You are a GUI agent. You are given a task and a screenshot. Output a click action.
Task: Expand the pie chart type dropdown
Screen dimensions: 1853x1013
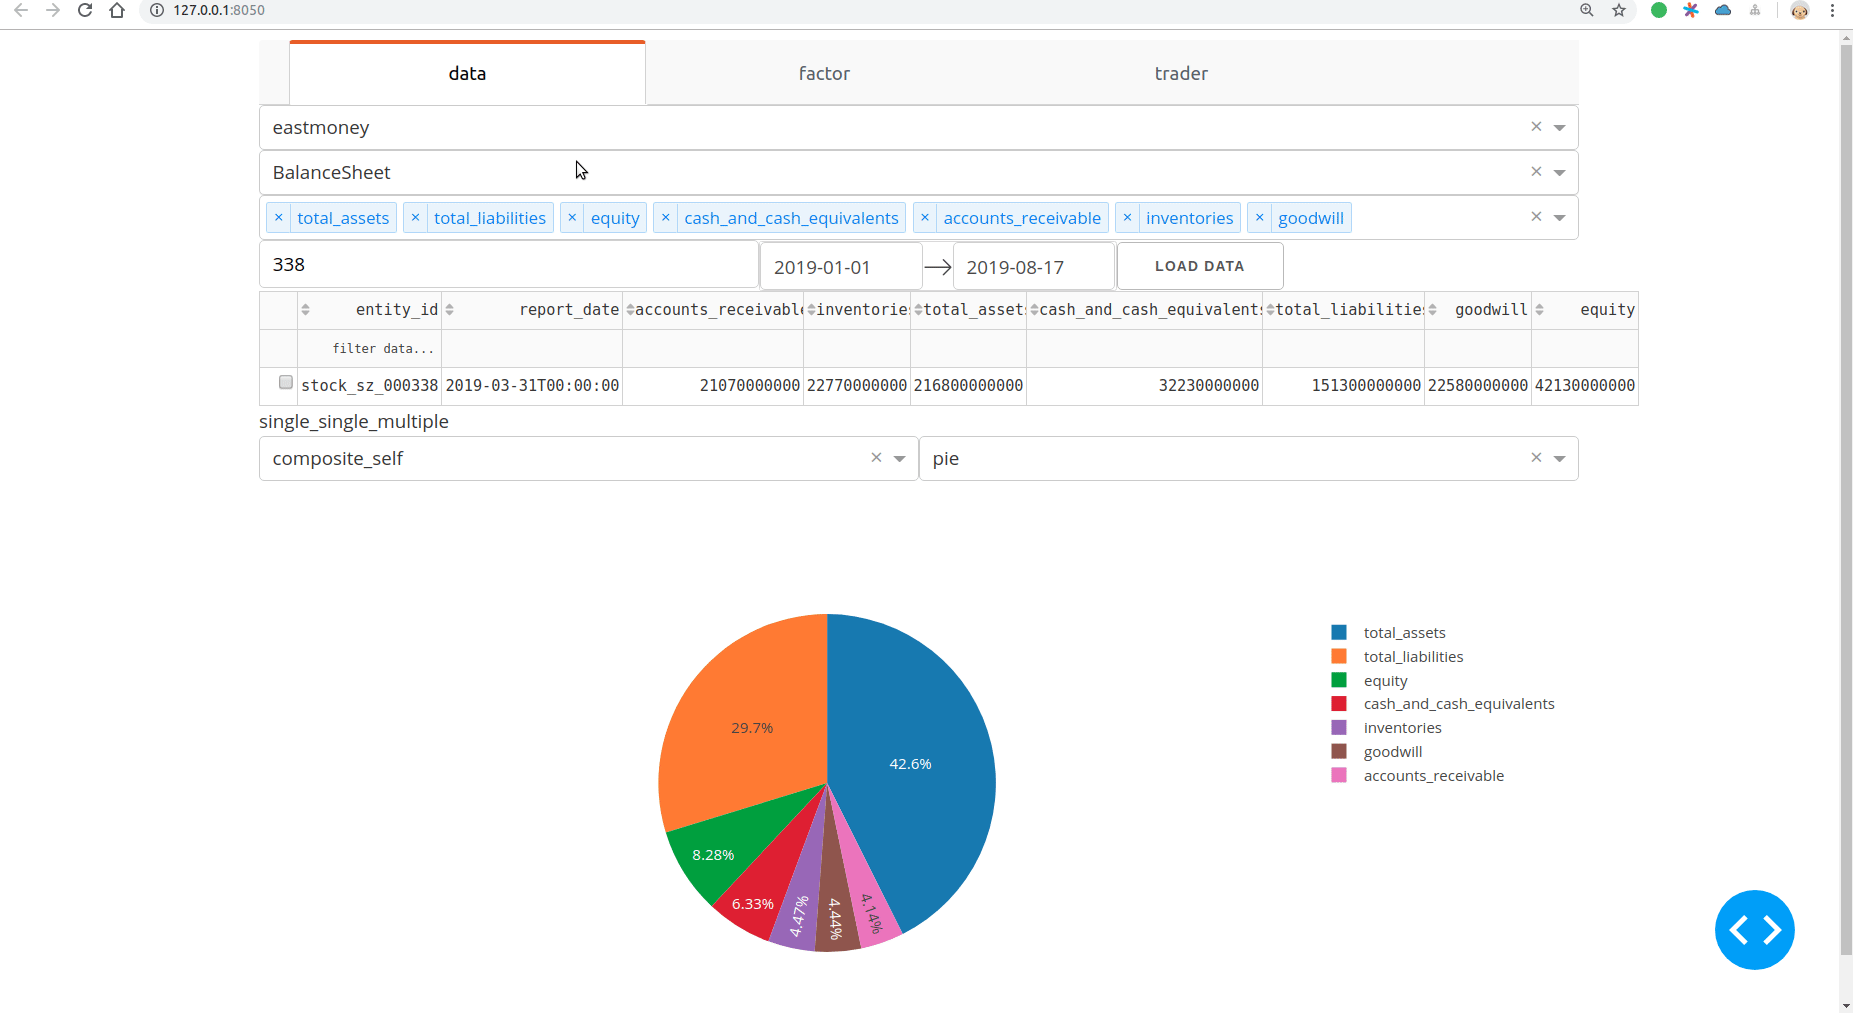1559,459
